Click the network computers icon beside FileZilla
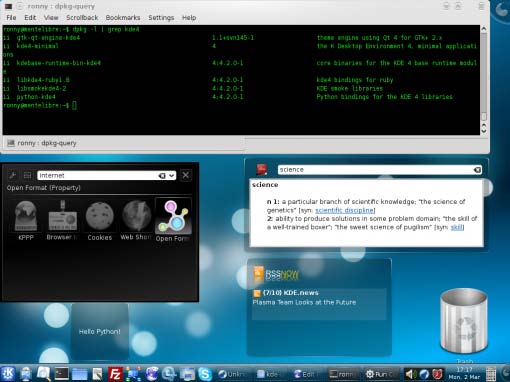The image size is (510, 382). pyautogui.click(x=133, y=374)
